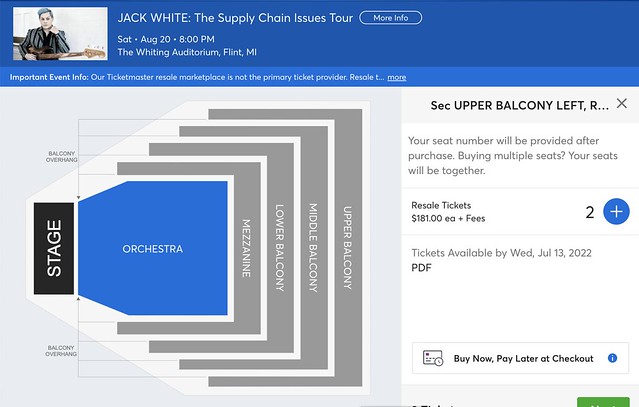Pick the Middle Balcony section on map
The width and height of the screenshot is (639, 407).
pos(314,248)
